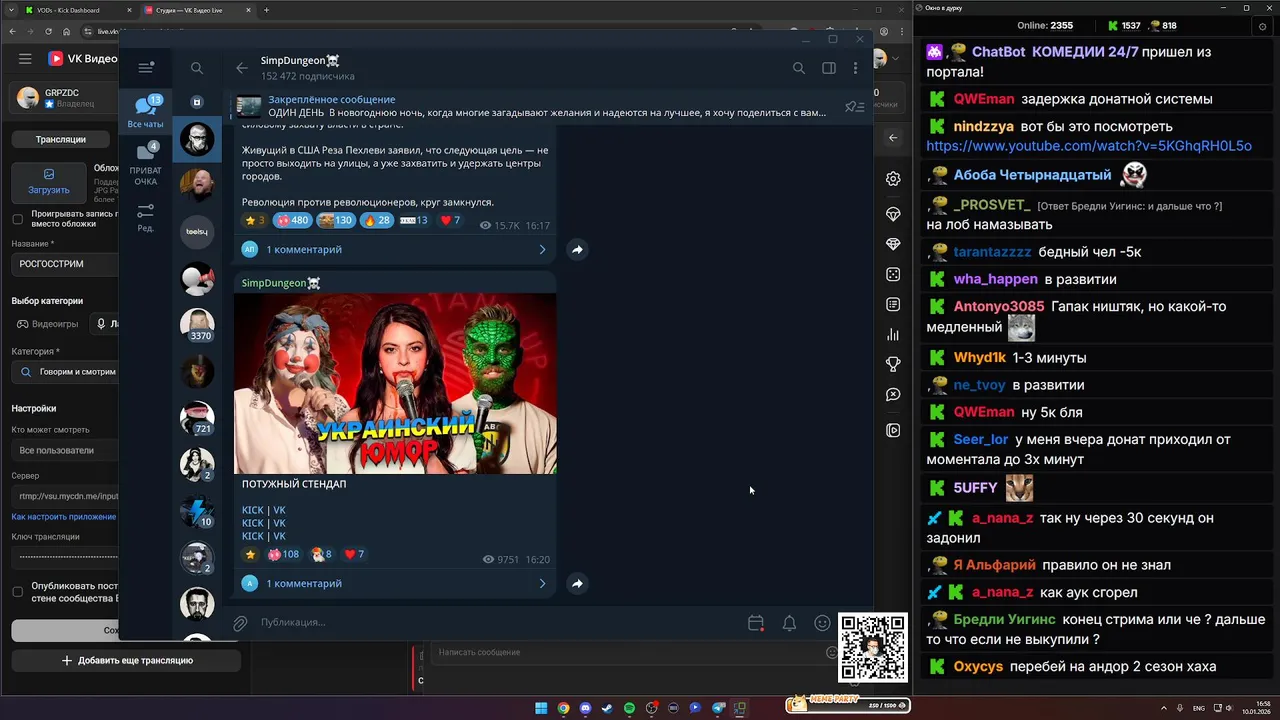
Task: Toggle the 480 reaction on the Pahlavi post
Action: [293, 220]
